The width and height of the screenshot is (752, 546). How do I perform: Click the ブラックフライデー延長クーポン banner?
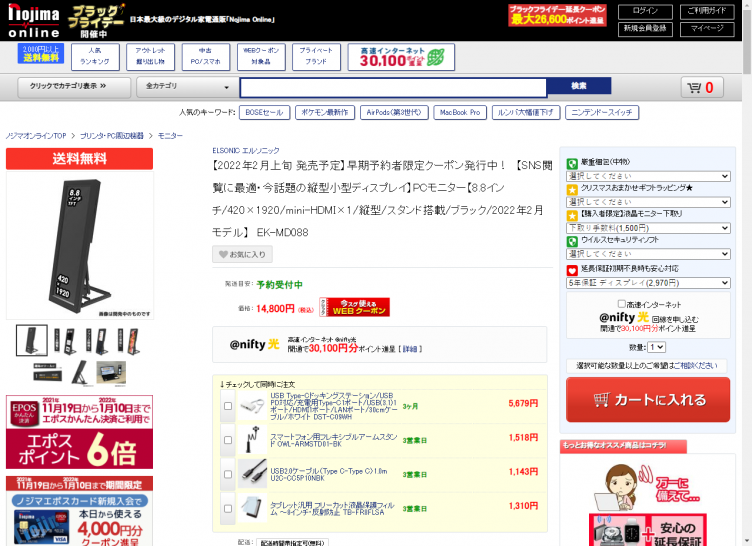(557, 15)
